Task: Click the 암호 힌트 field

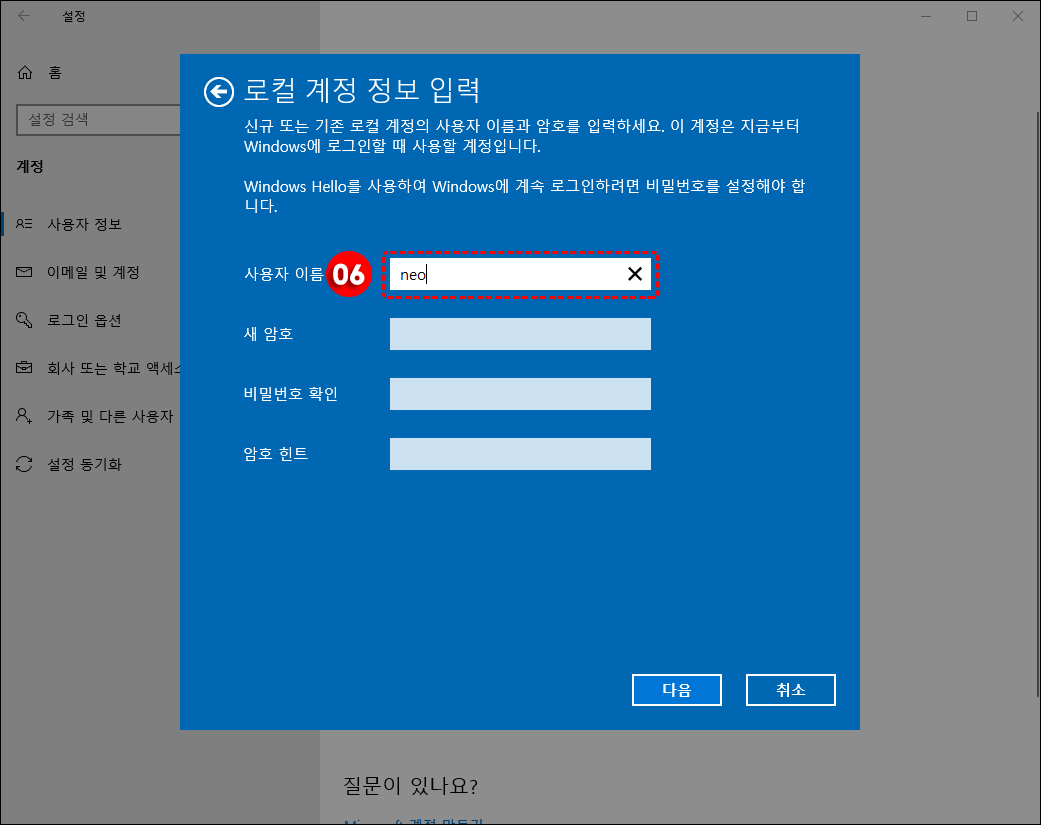Action: [520, 454]
